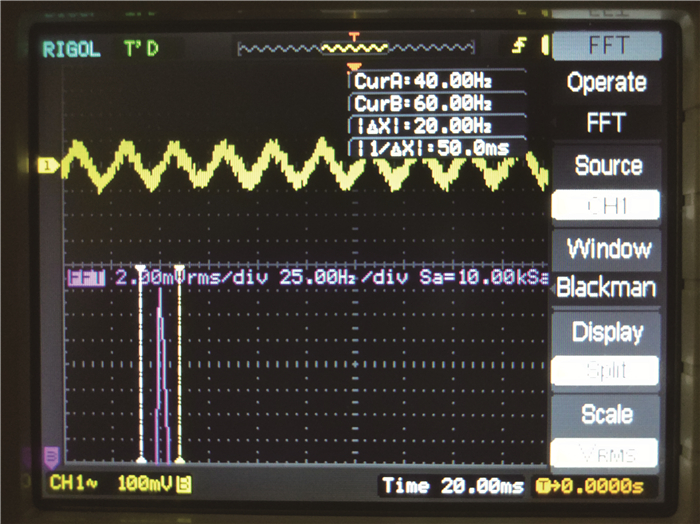The height and width of the screenshot is (524, 700).
Task: Click the bandwidth limit B icon
Action: pyautogui.click(x=185, y=485)
